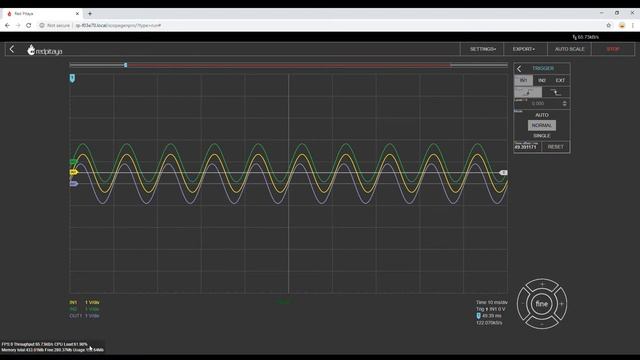
Task: Click the Not secure site info icon
Action: click(42, 25)
